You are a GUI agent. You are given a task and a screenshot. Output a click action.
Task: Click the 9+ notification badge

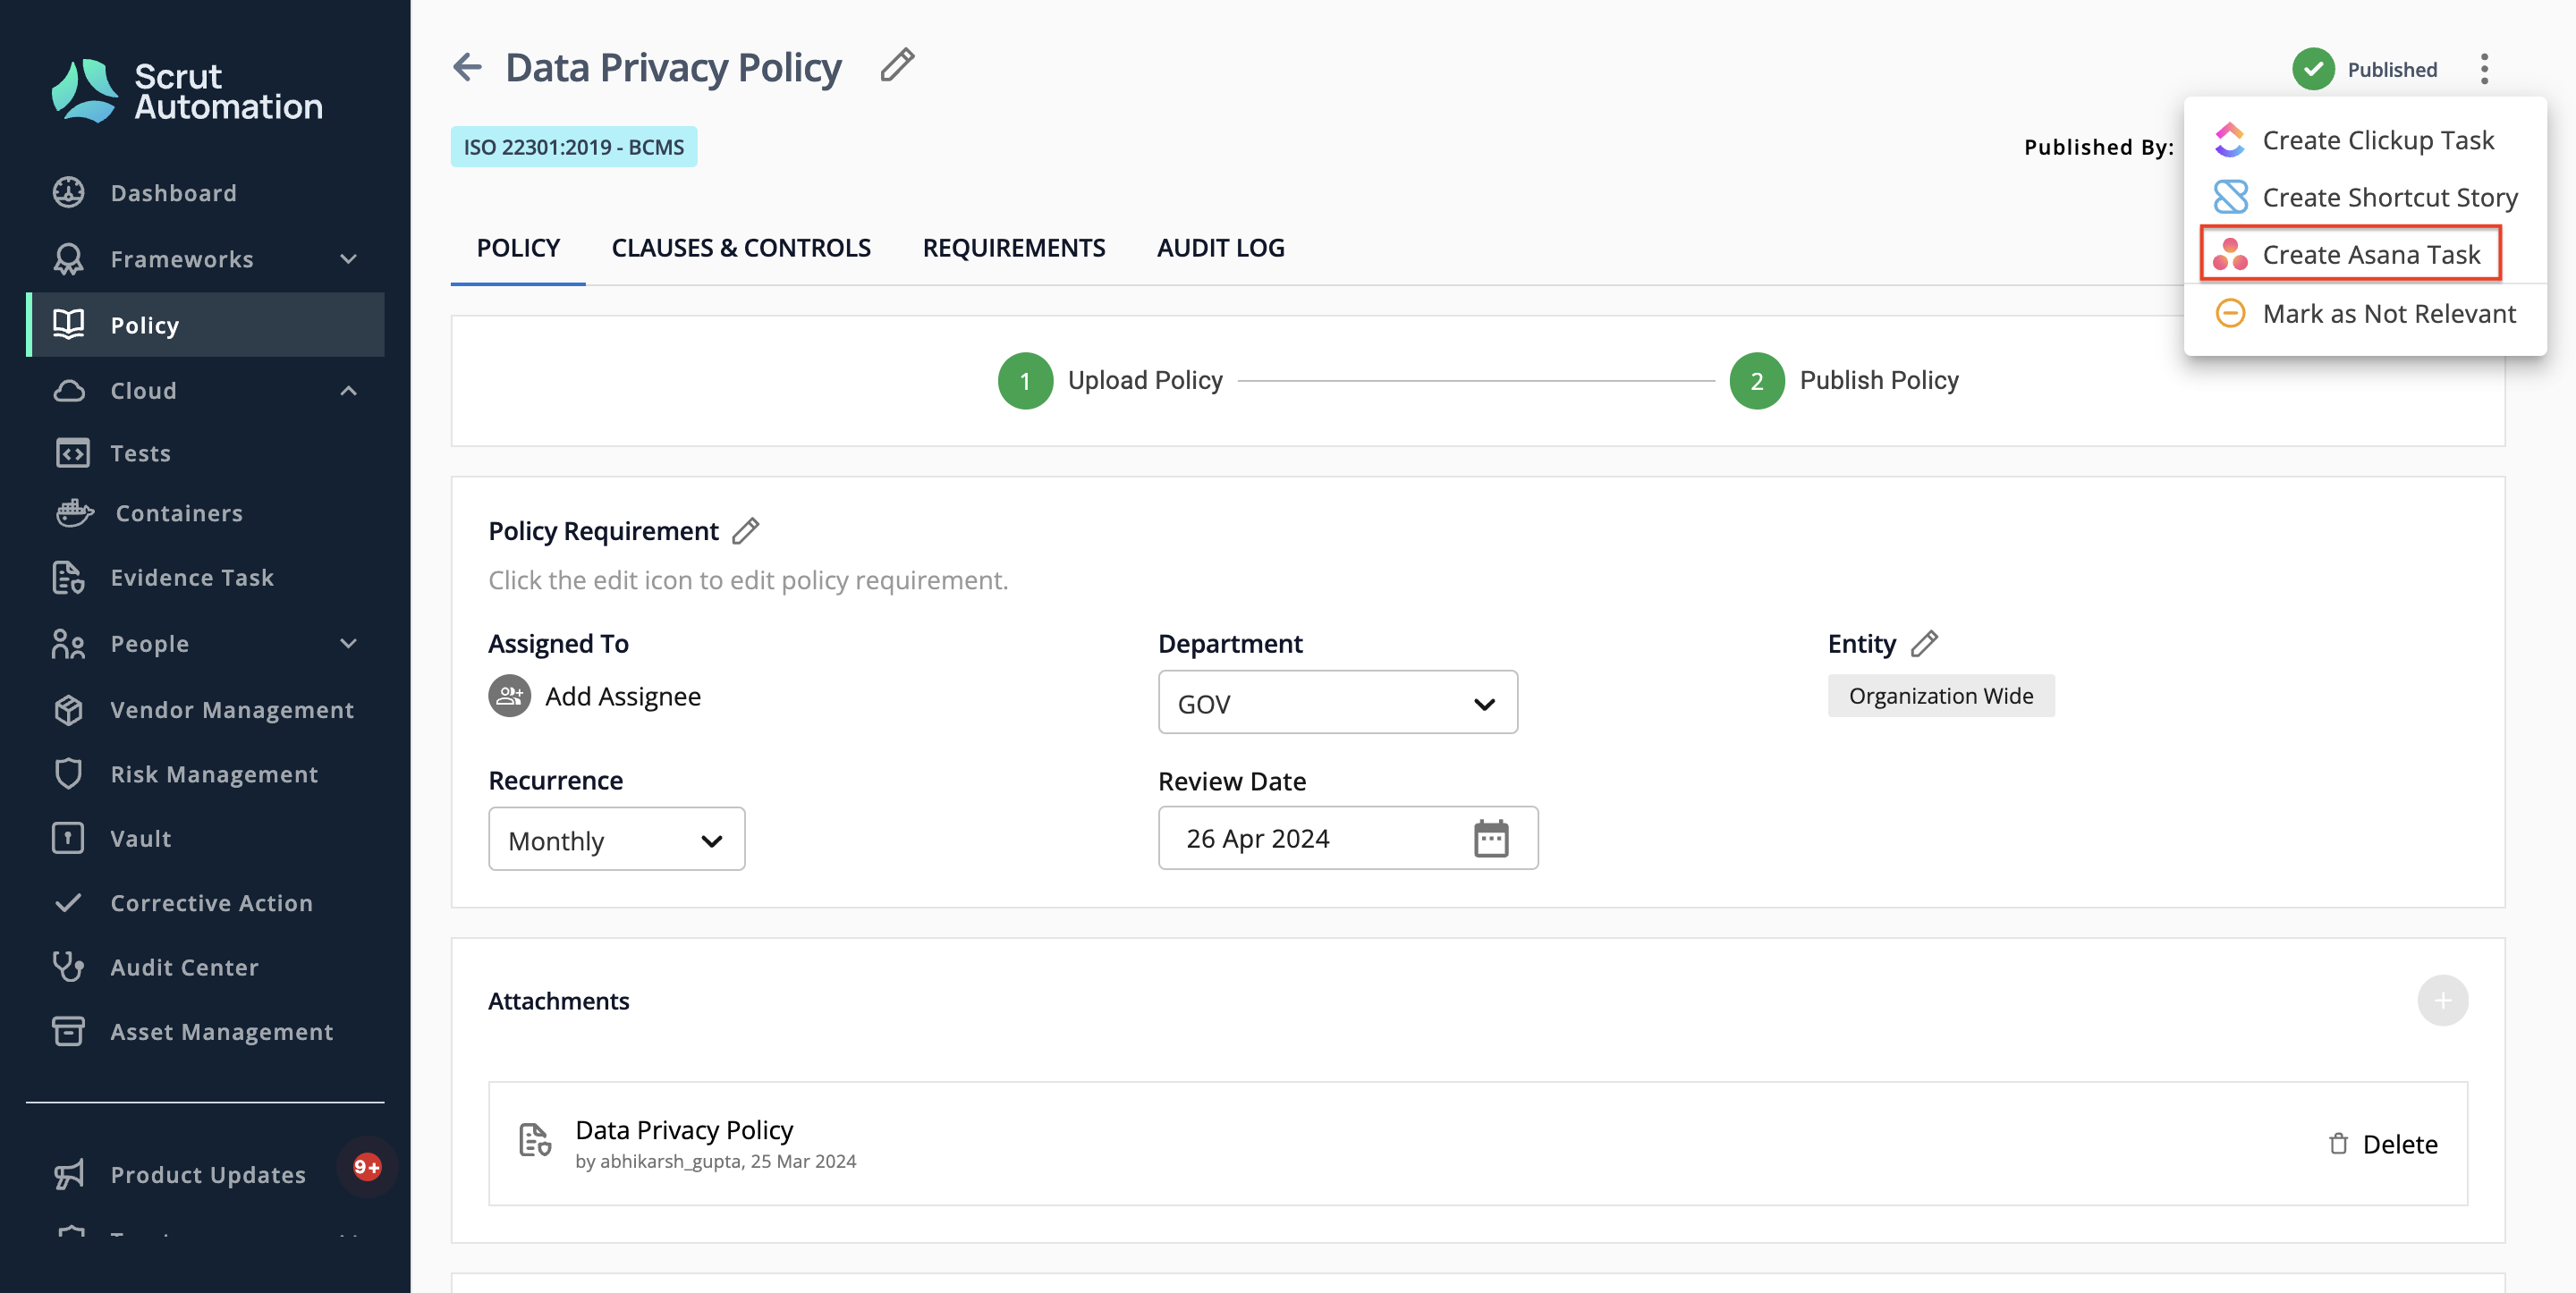tap(367, 1166)
